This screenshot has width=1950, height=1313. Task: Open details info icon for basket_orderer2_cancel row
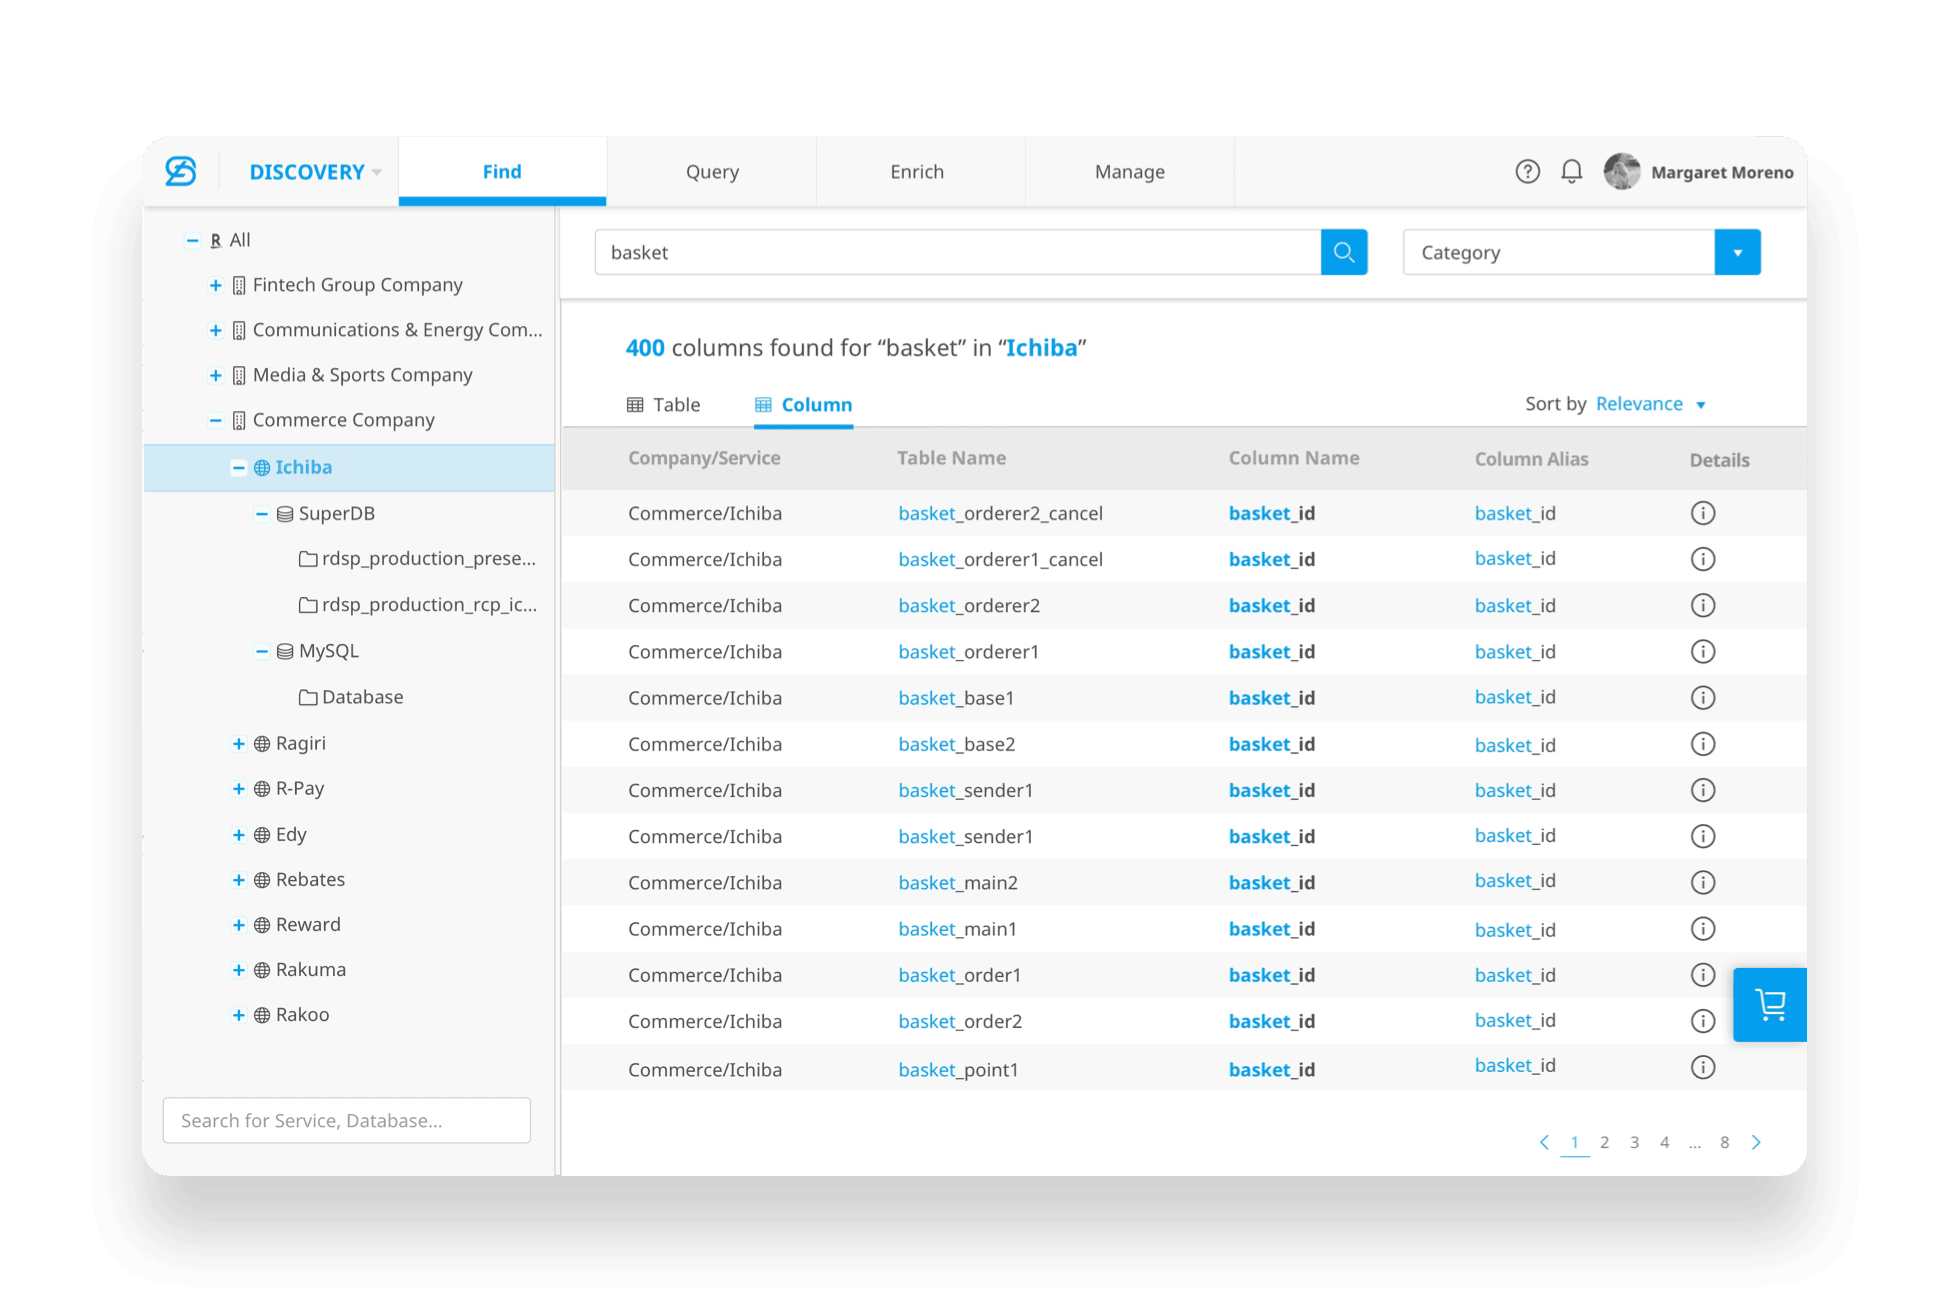tap(1702, 513)
